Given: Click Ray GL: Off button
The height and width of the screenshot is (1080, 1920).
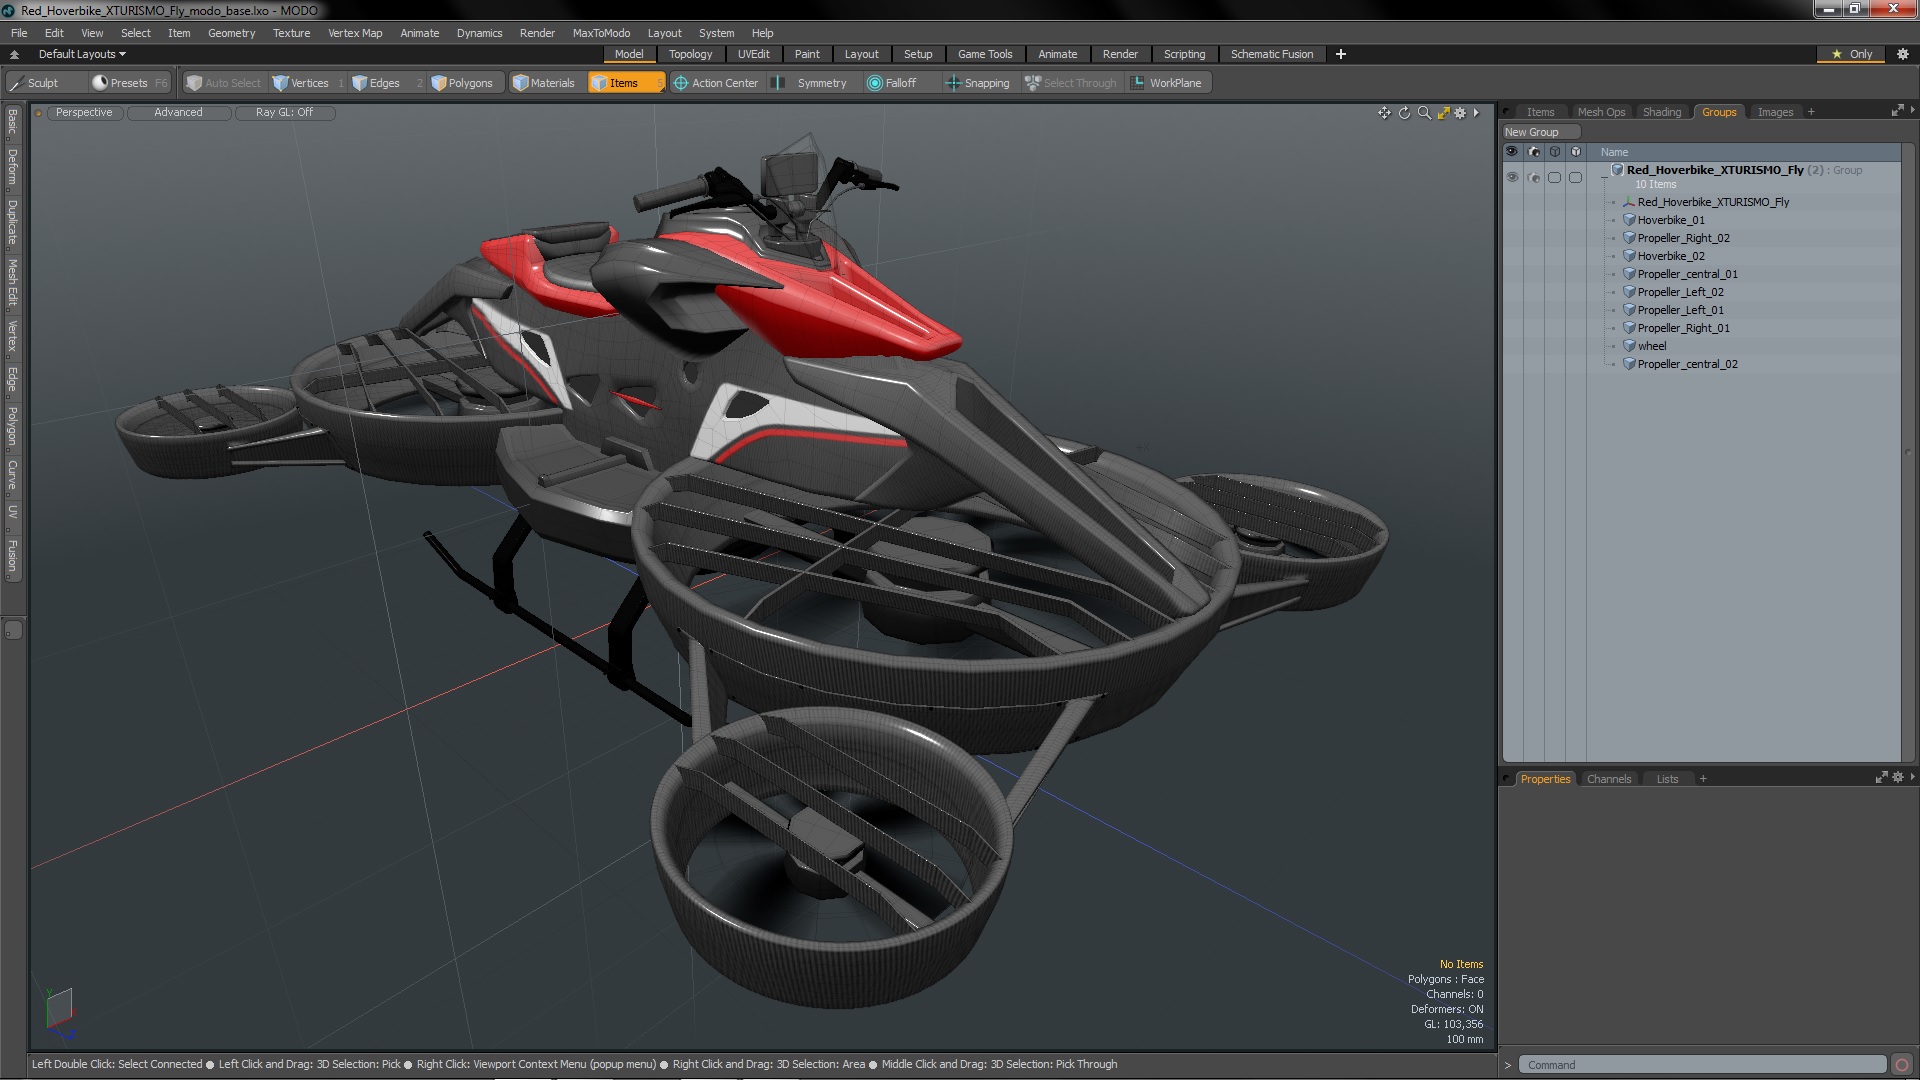Looking at the screenshot, I should [284, 113].
